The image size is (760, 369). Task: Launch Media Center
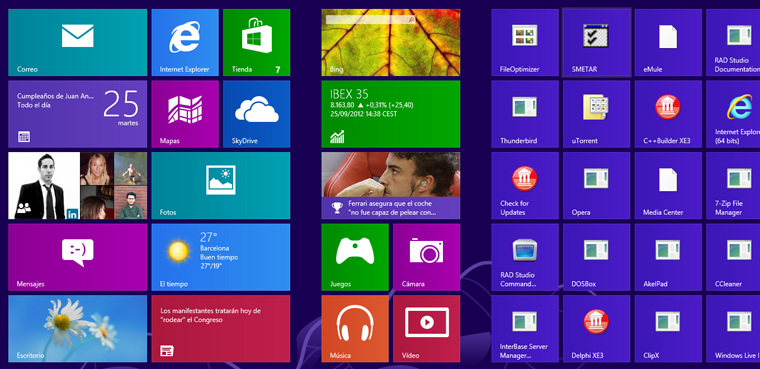668,186
